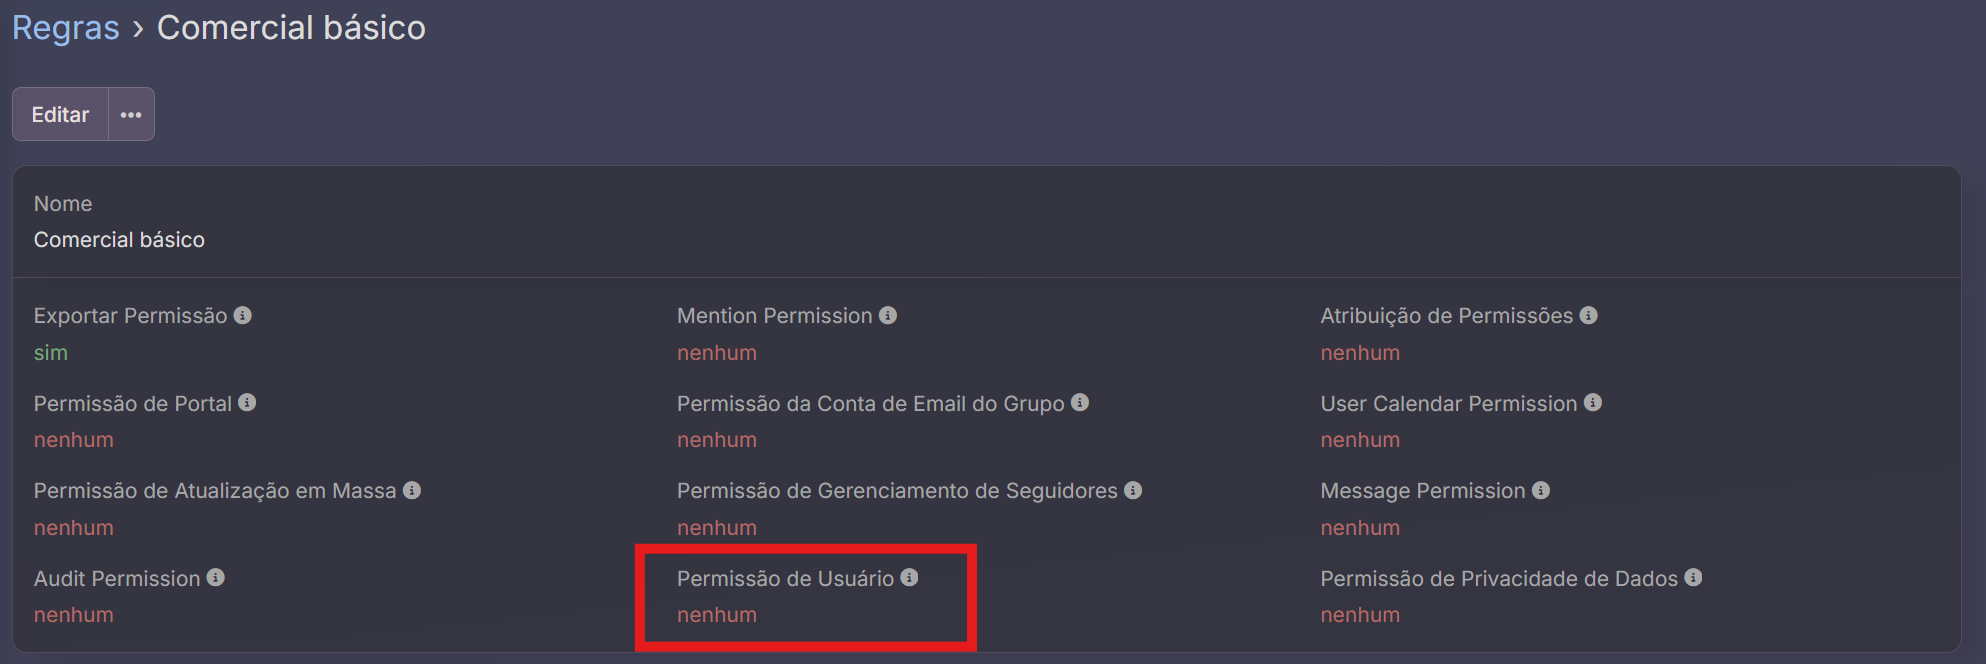Click info icon next to Mention Permission

tap(888, 315)
